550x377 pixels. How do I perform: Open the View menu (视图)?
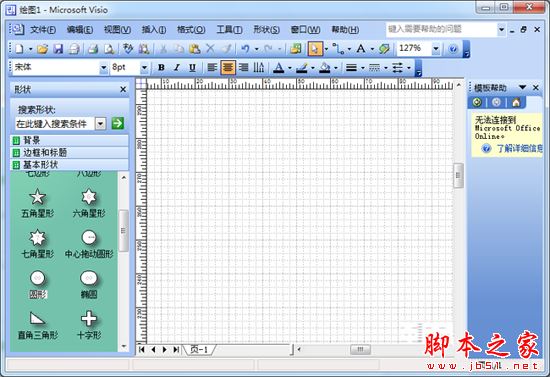pyautogui.click(x=117, y=30)
